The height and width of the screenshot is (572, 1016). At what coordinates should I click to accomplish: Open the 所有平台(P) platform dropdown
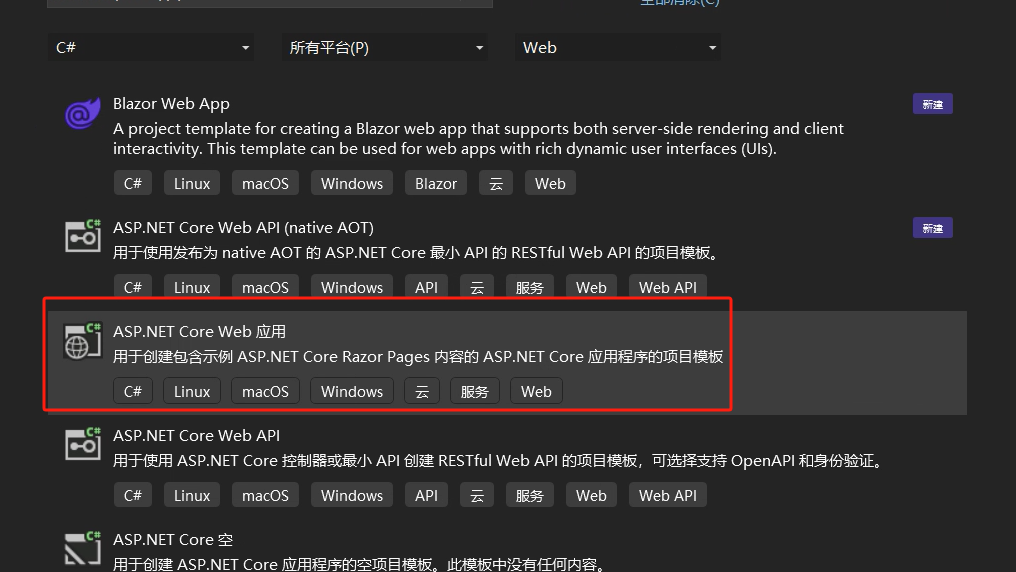tap(385, 47)
